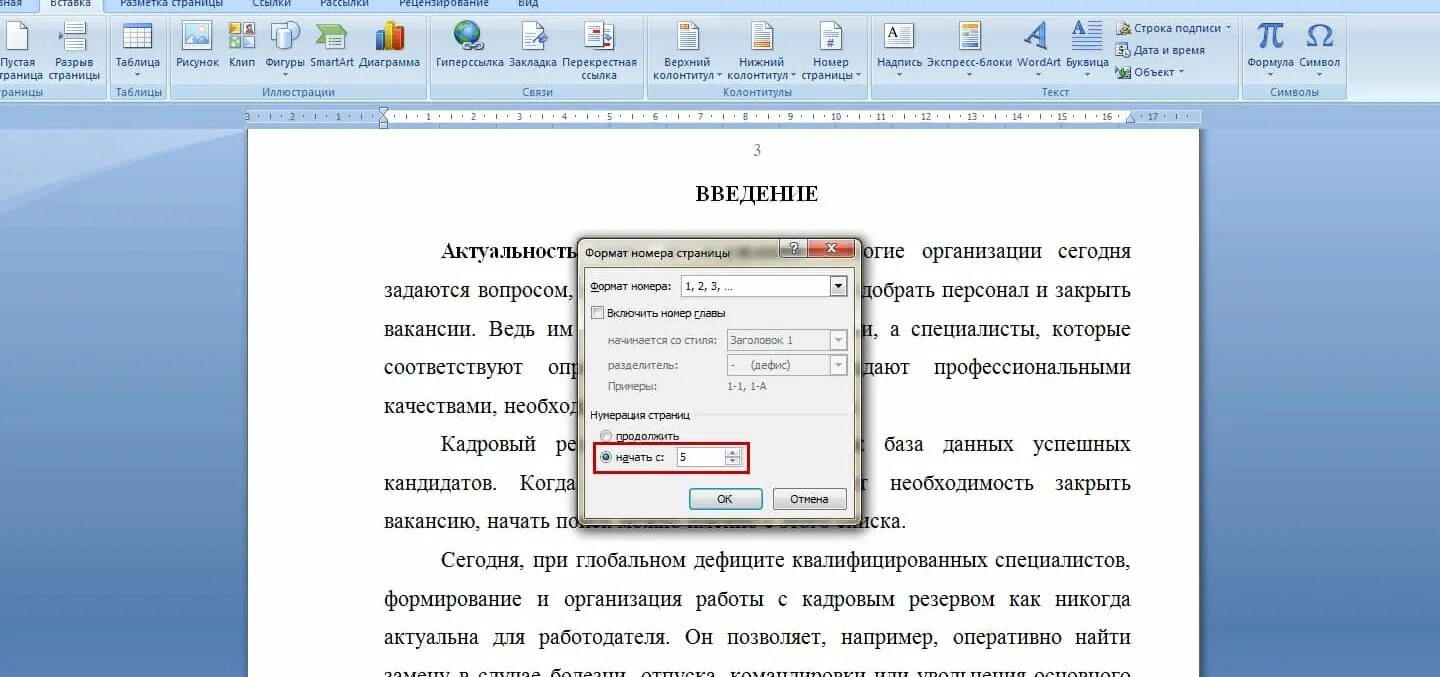
Task: Insert a chart with Диаграмма
Action: click(390, 45)
